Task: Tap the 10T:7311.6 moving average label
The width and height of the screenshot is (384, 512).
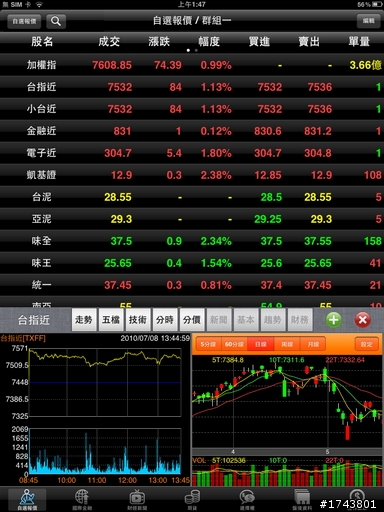Action: tap(287, 360)
